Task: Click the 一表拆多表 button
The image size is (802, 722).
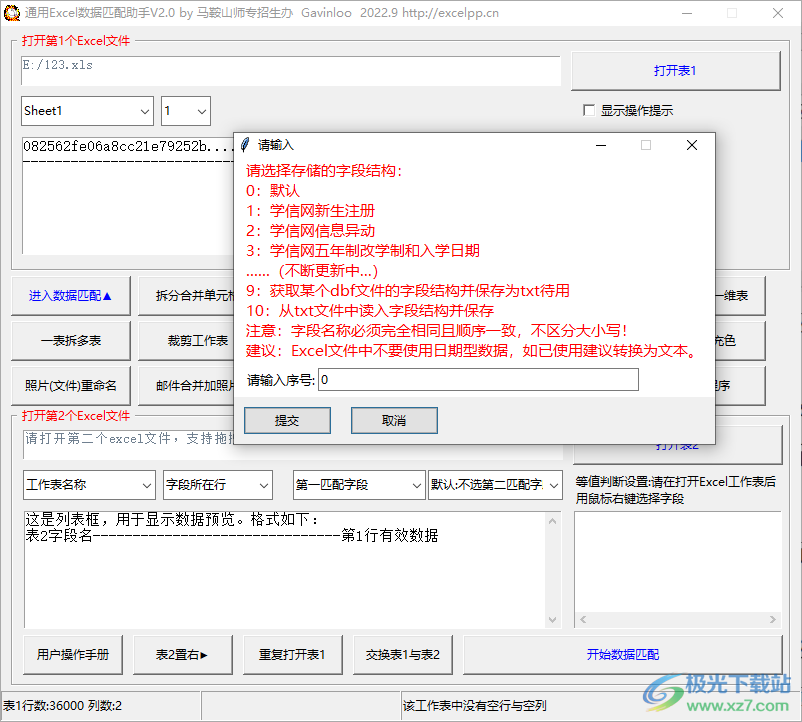Action: click(x=71, y=341)
